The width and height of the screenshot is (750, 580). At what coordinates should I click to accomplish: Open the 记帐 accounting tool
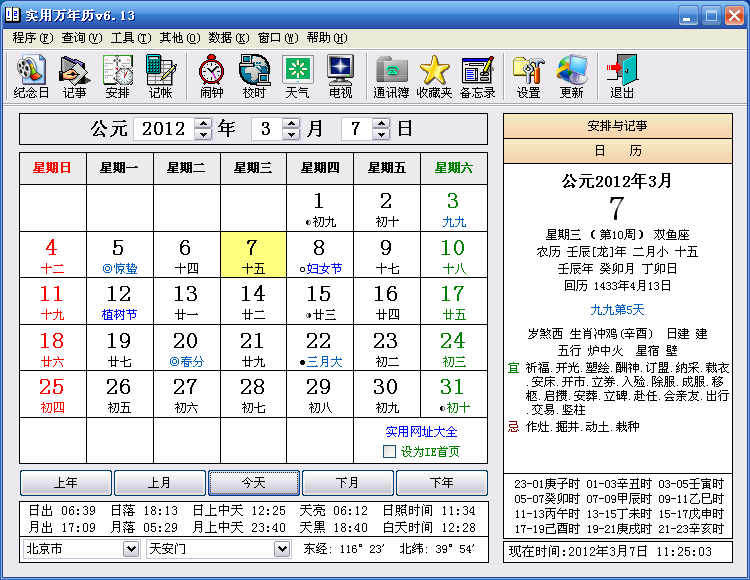point(161,77)
